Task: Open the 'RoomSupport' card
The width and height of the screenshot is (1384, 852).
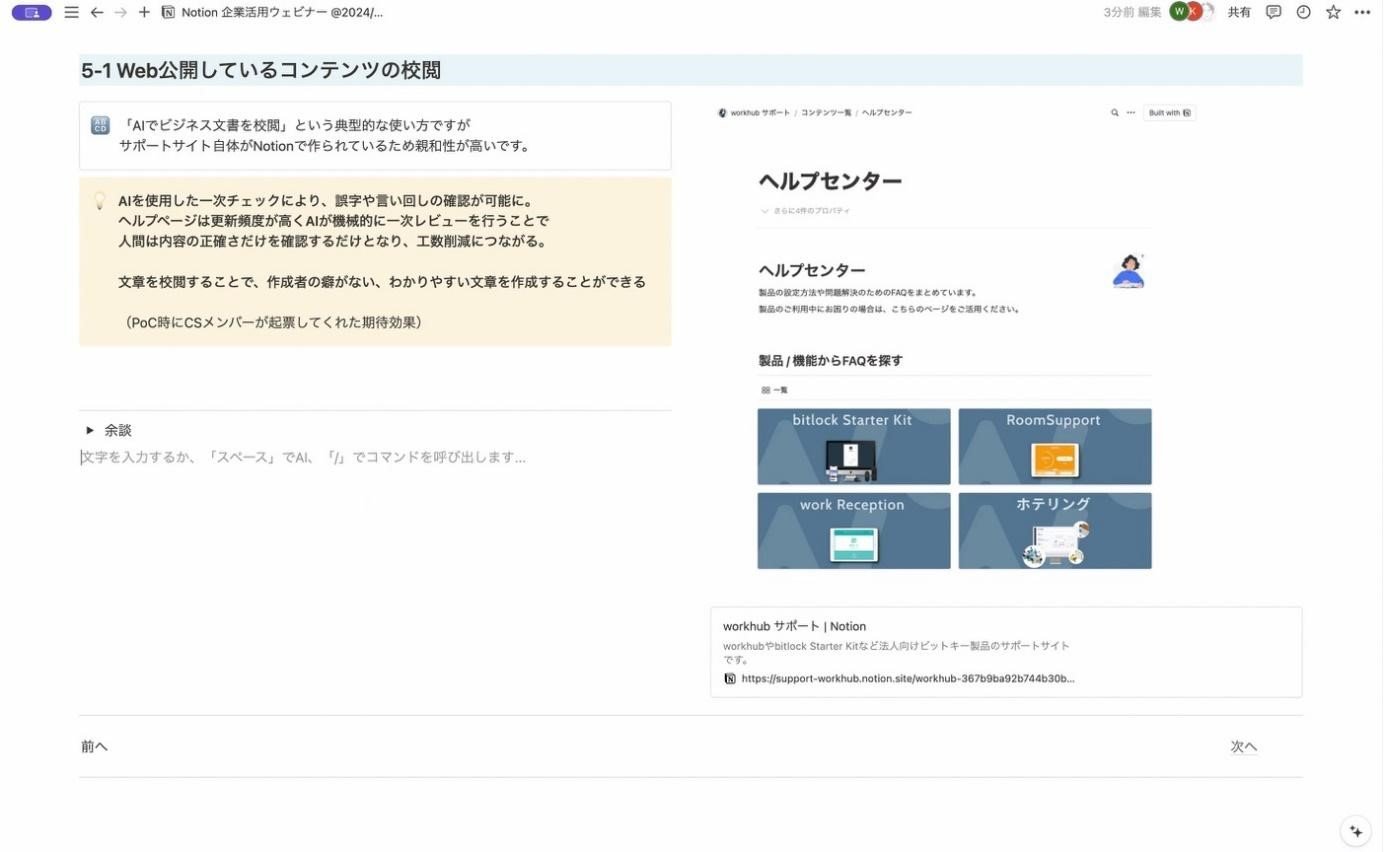Action: click(1055, 446)
